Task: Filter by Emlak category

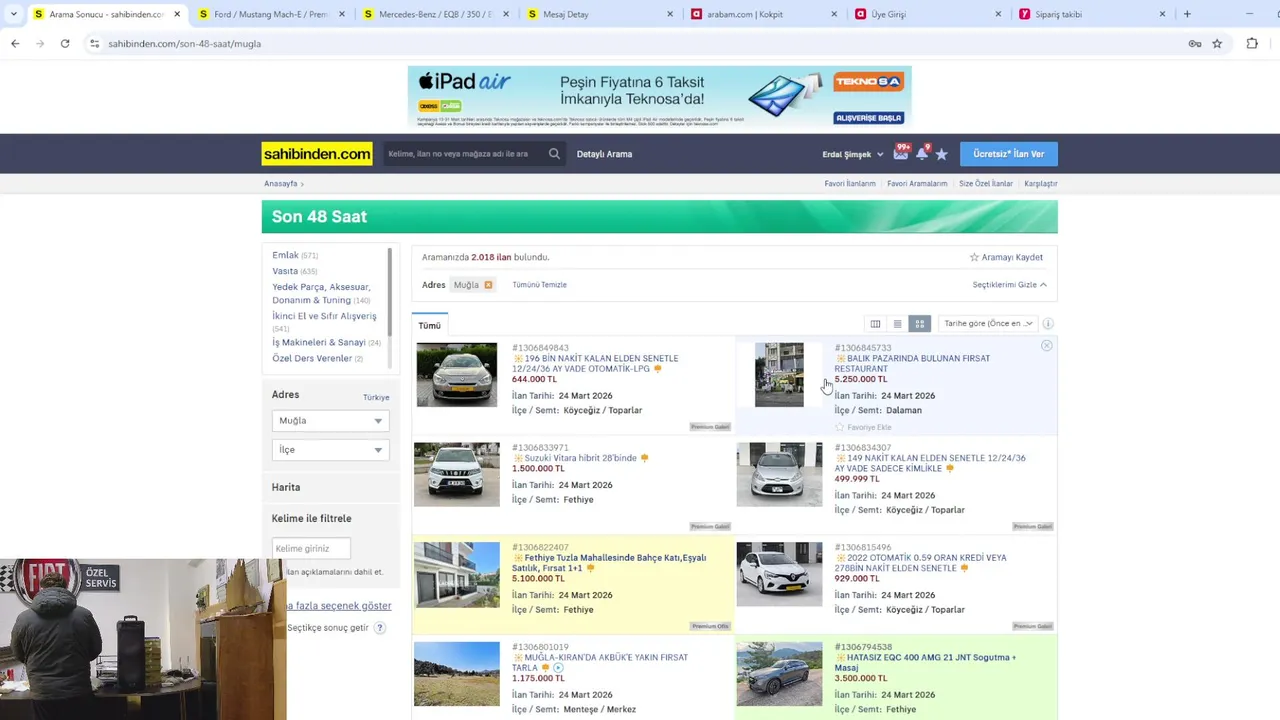Action: (285, 255)
